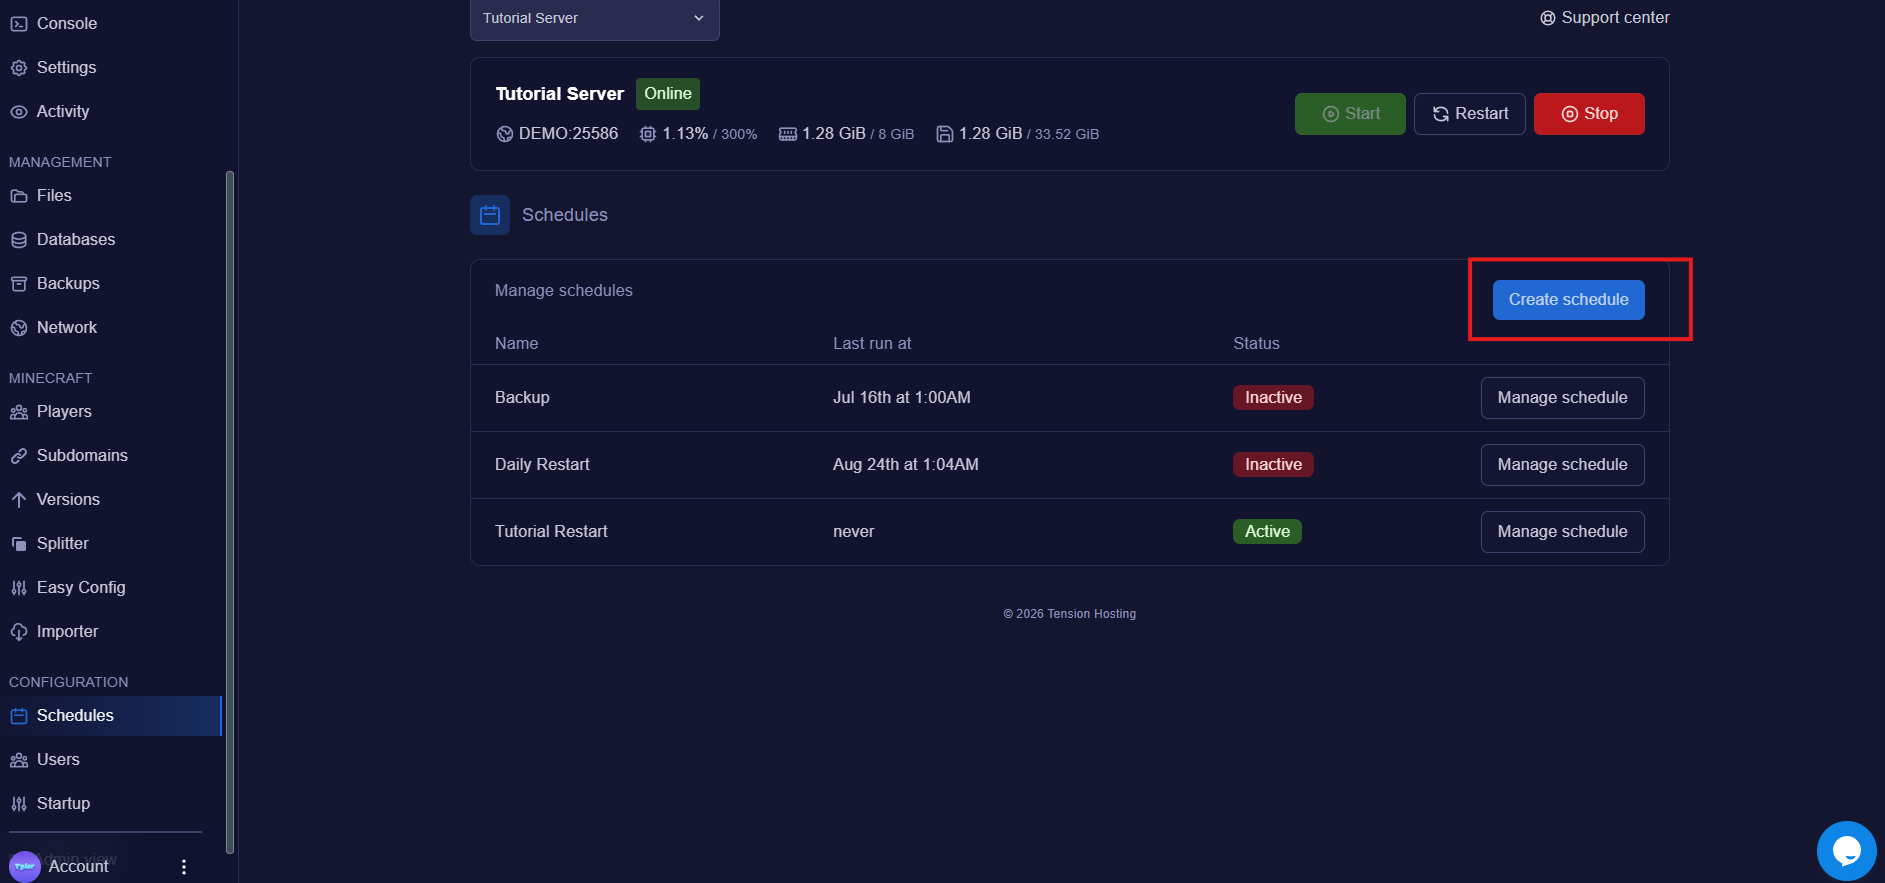Open the account three-dot menu
This screenshot has width=1885, height=883.
(x=183, y=867)
